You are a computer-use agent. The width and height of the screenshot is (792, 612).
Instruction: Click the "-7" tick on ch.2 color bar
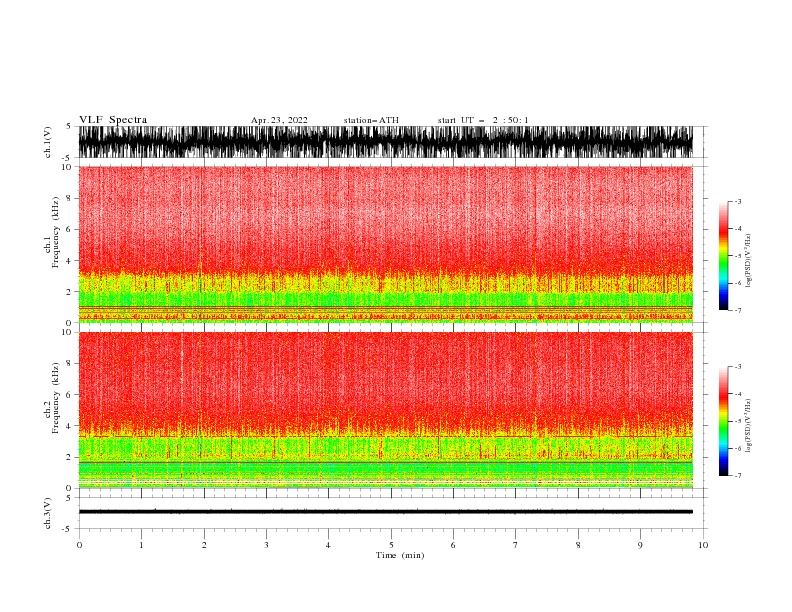(737, 475)
